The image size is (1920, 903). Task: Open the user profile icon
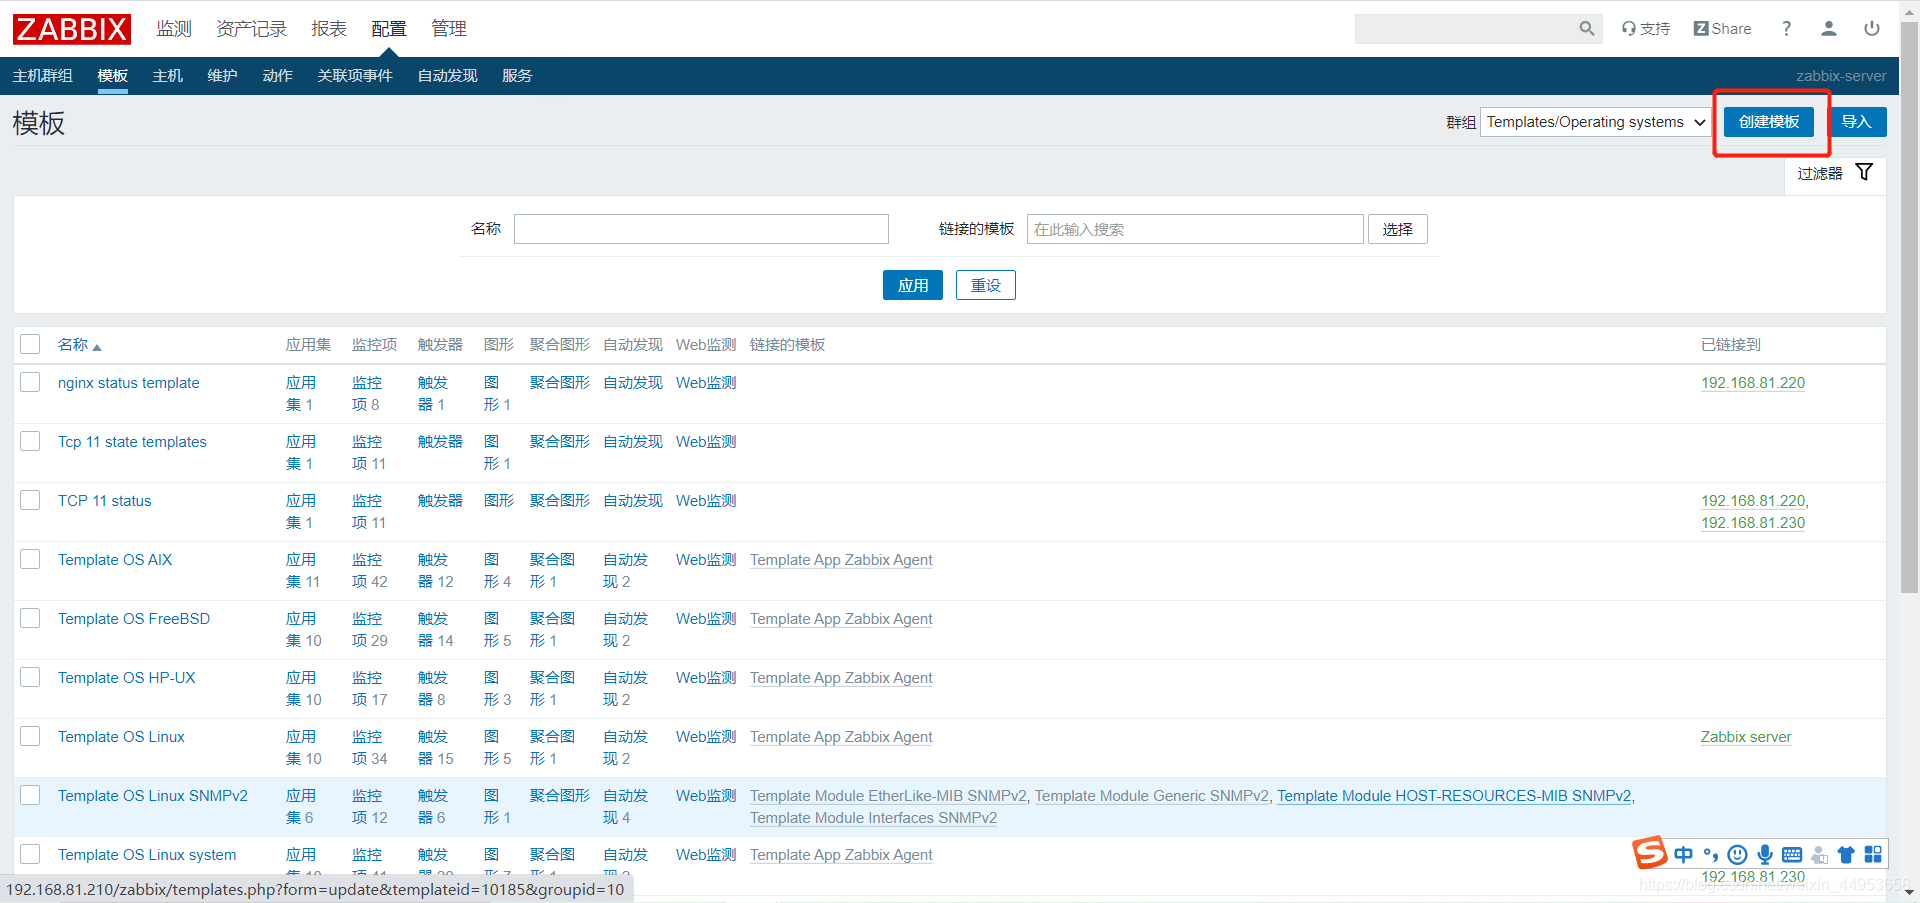pos(1829,29)
